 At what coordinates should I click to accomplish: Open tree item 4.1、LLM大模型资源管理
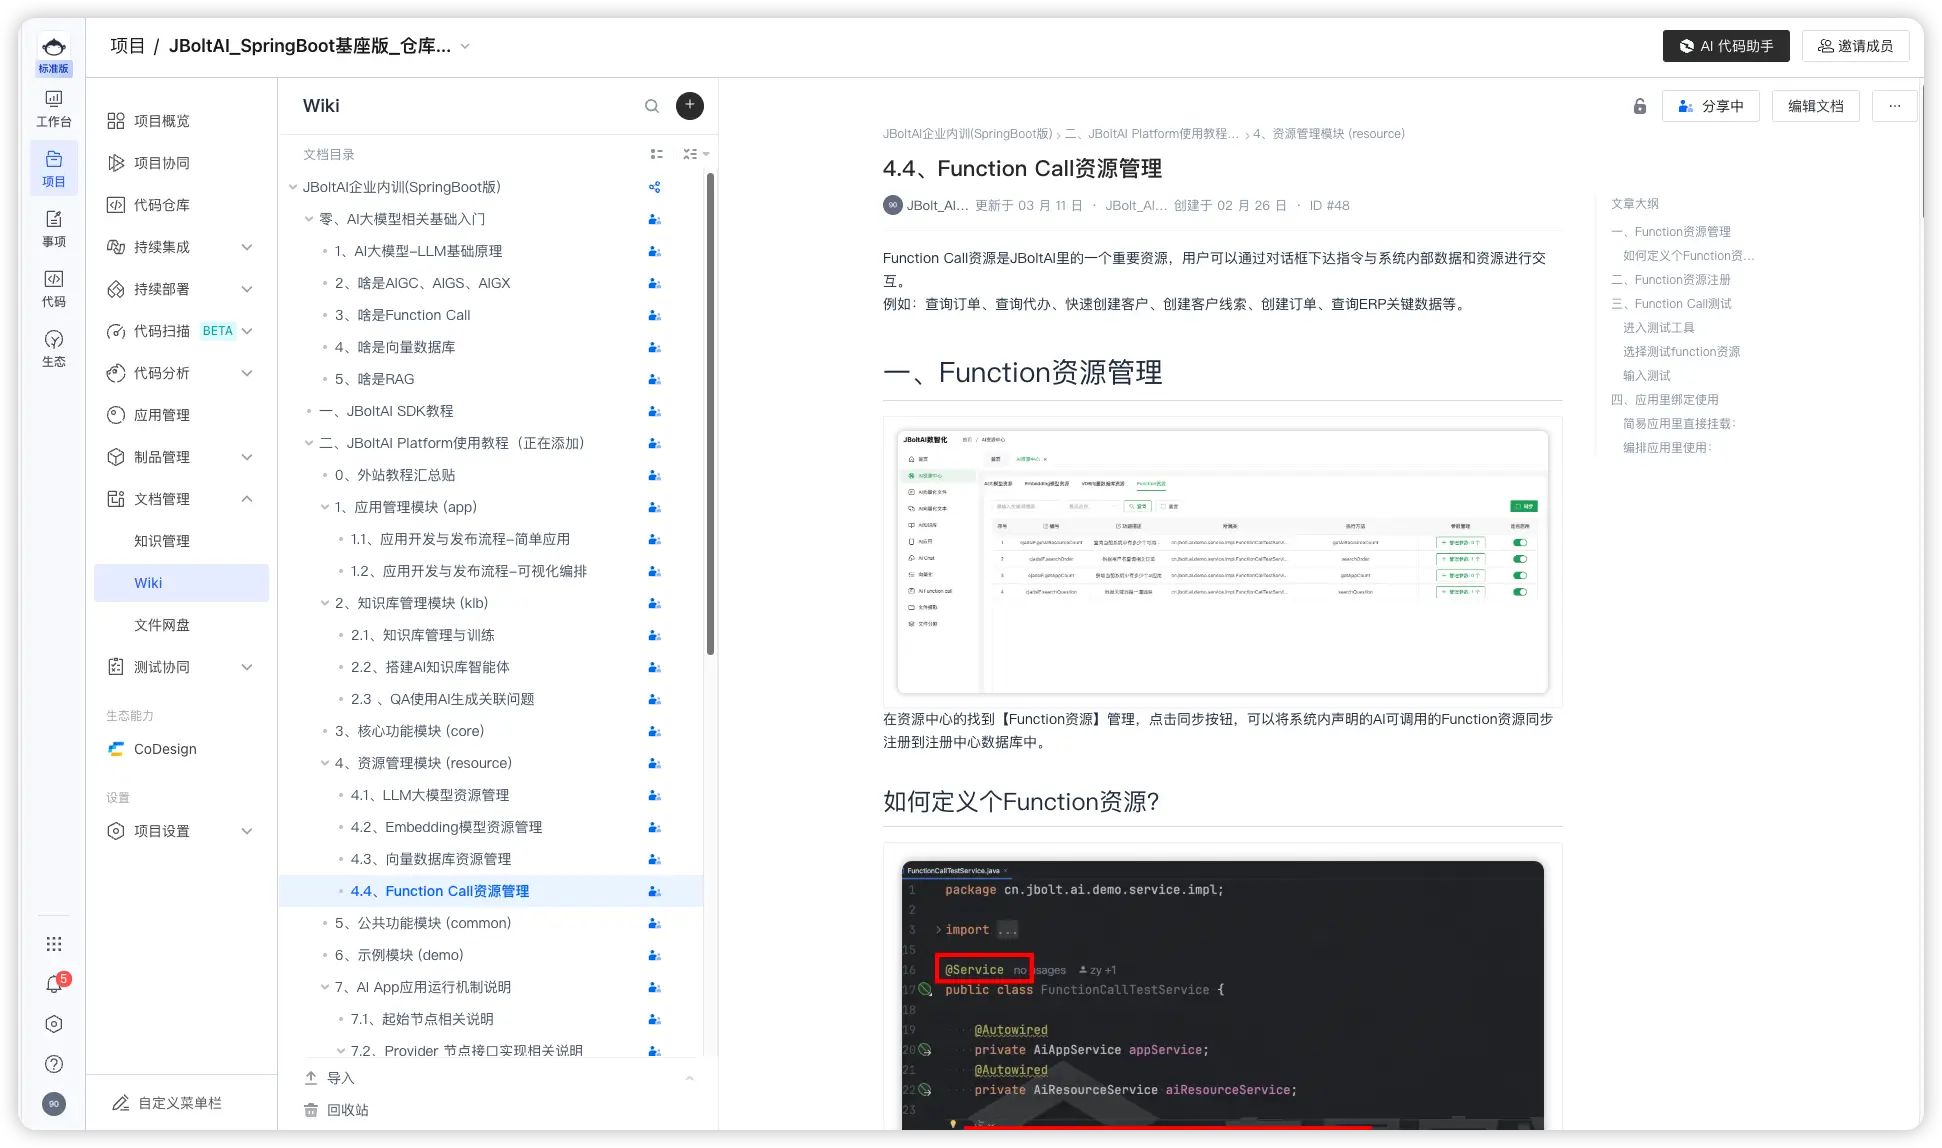pos(430,795)
